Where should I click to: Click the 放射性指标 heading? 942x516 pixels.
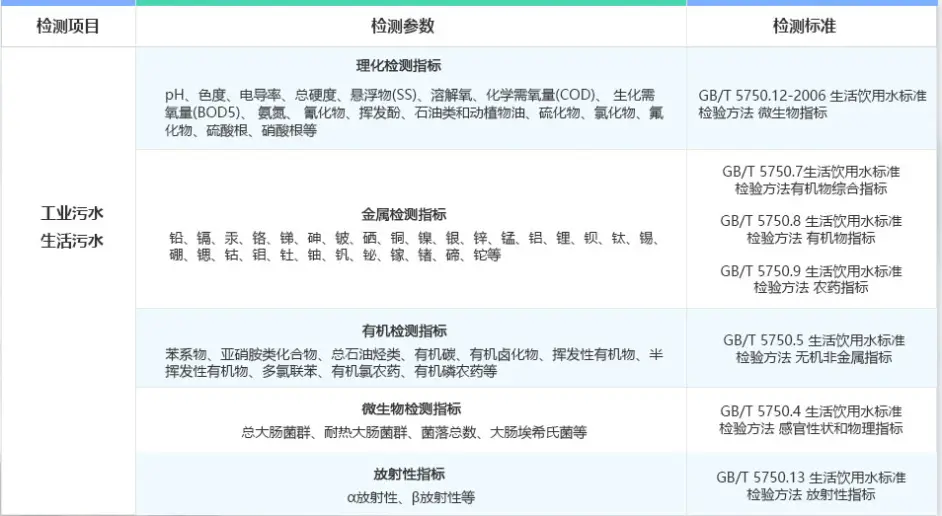(x=409, y=474)
